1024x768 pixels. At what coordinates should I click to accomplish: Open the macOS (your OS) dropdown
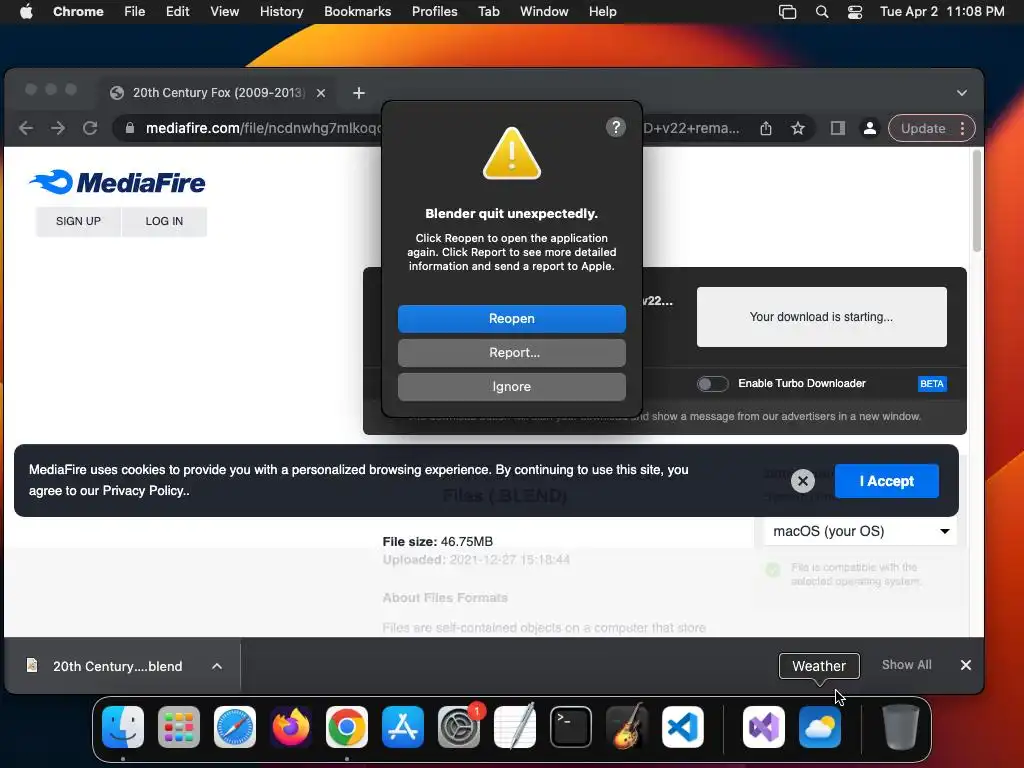tap(860, 531)
